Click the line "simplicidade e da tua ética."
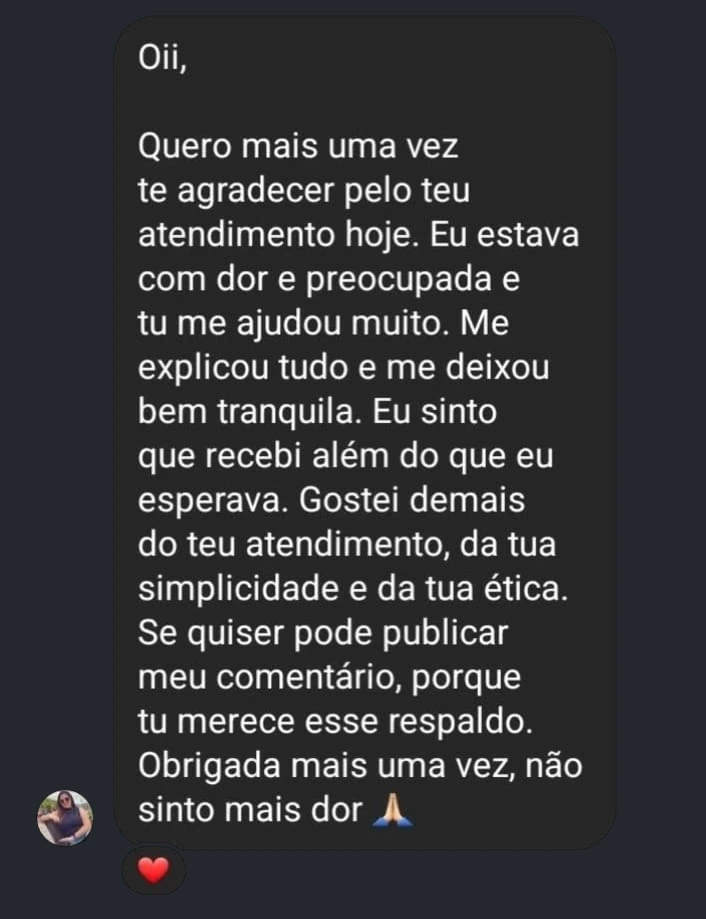The image size is (706, 919). click(x=353, y=589)
